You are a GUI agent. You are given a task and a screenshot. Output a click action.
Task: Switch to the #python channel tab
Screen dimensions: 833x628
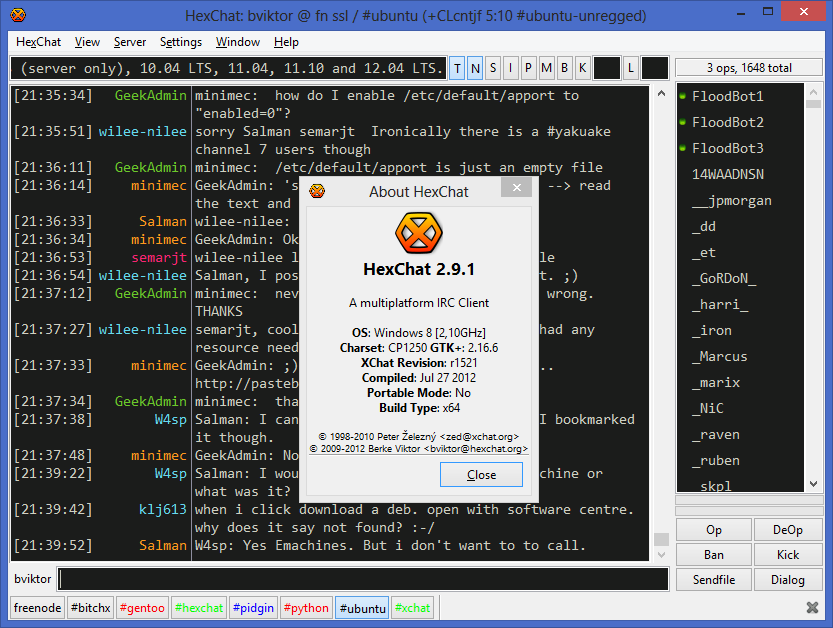[306, 608]
